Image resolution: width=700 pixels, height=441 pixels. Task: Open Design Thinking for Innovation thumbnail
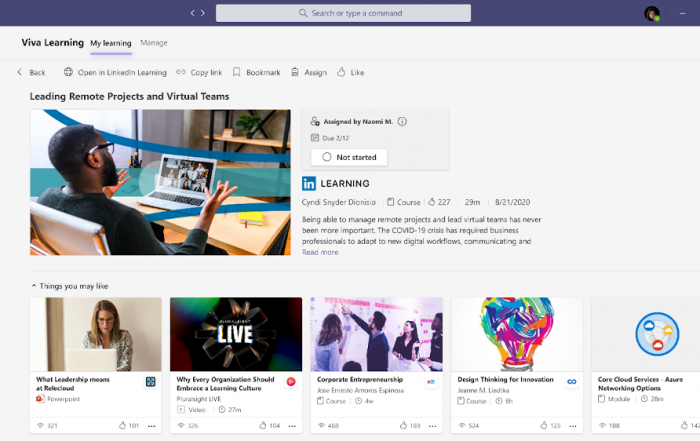(517, 334)
